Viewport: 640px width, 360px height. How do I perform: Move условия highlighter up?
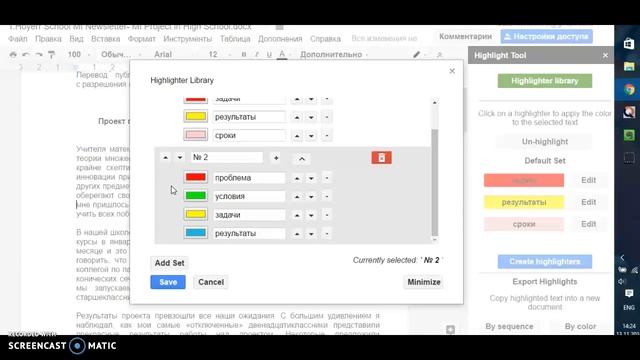pyautogui.click(x=297, y=196)
